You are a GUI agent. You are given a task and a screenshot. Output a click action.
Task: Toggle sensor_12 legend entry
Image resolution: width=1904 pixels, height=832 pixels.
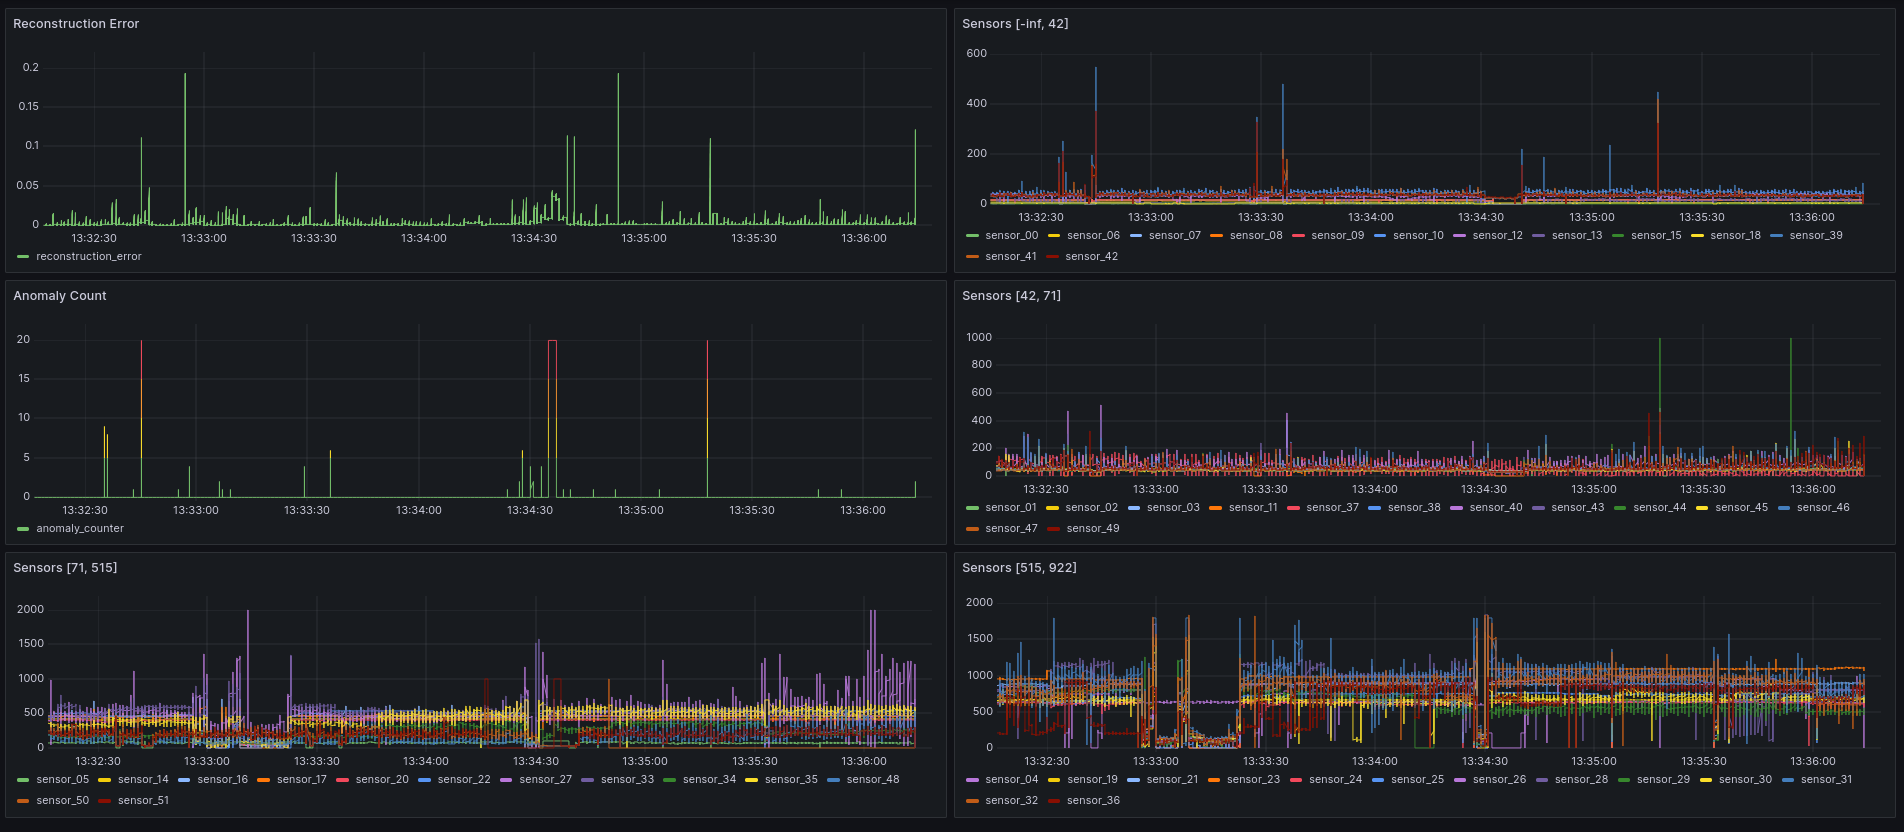tap(1498, 236)
